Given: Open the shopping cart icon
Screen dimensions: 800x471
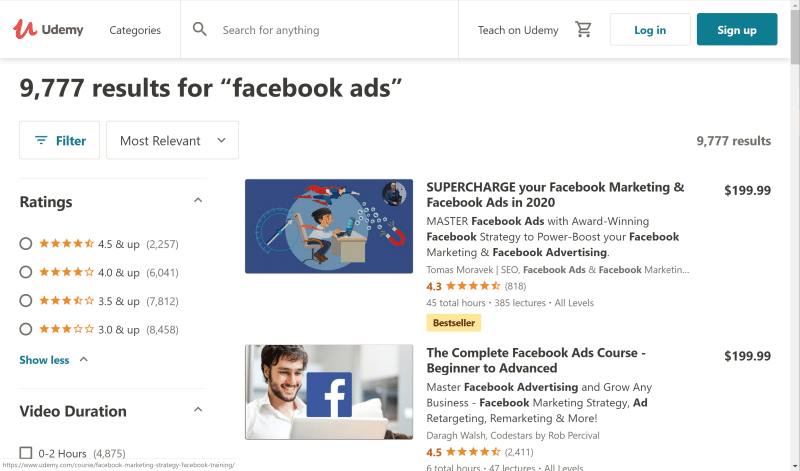Looking at the screenshot, I should click(x=583, y=30).
